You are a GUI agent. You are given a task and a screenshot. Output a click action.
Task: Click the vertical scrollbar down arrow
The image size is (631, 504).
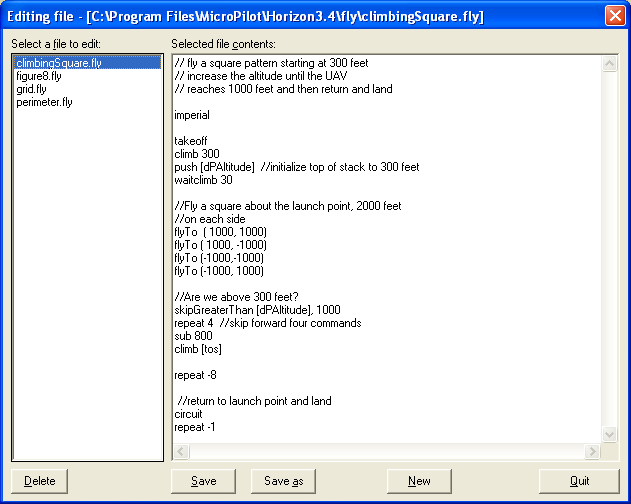pos(609,434)
